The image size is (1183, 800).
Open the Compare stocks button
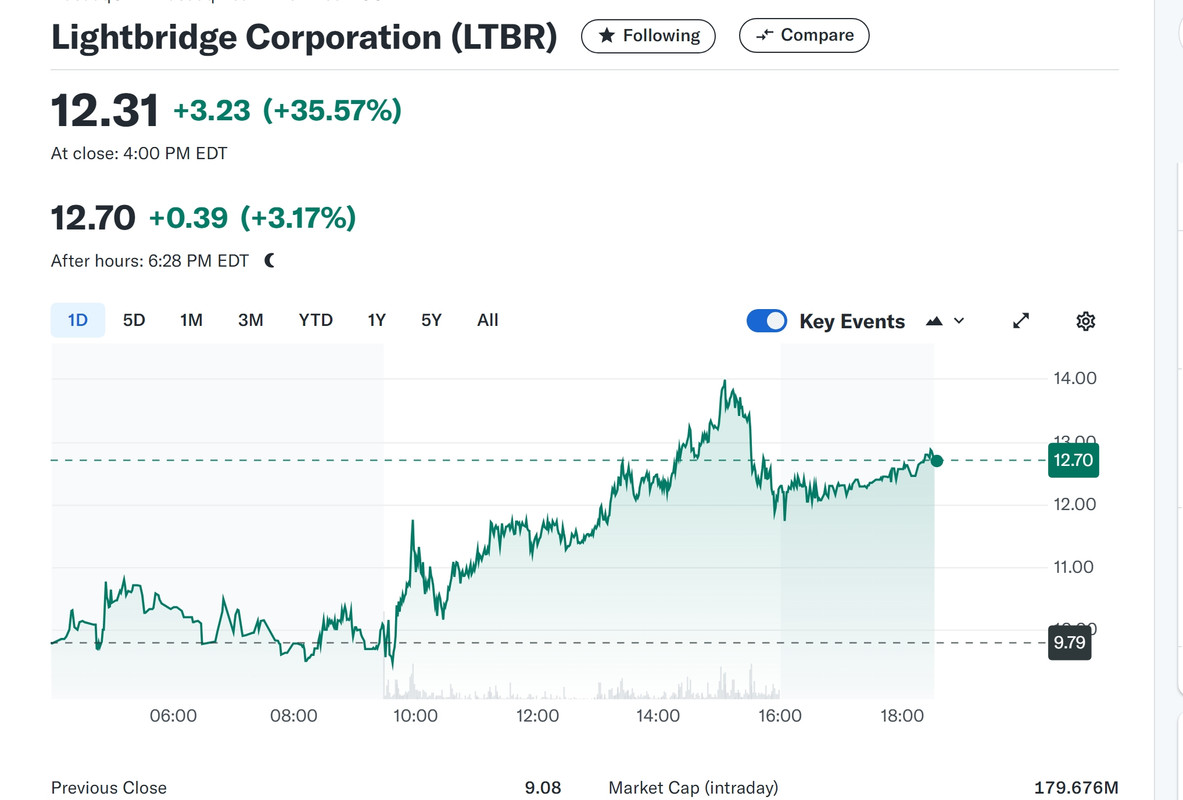(x=804, y=35)
